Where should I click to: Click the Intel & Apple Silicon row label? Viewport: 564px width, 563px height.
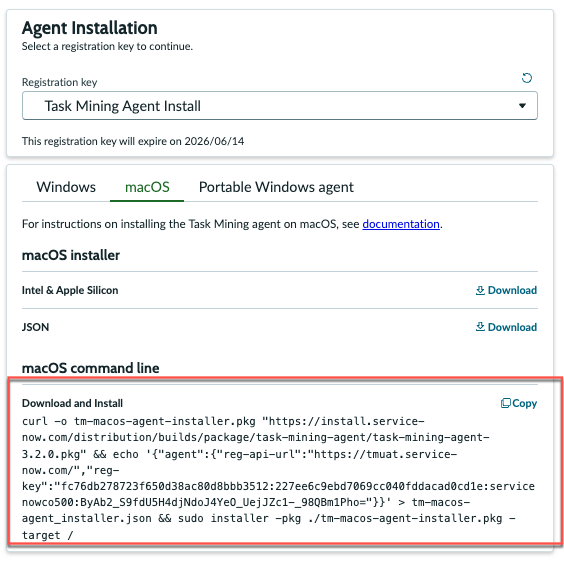pyautogui.click(x=70, y=290)
